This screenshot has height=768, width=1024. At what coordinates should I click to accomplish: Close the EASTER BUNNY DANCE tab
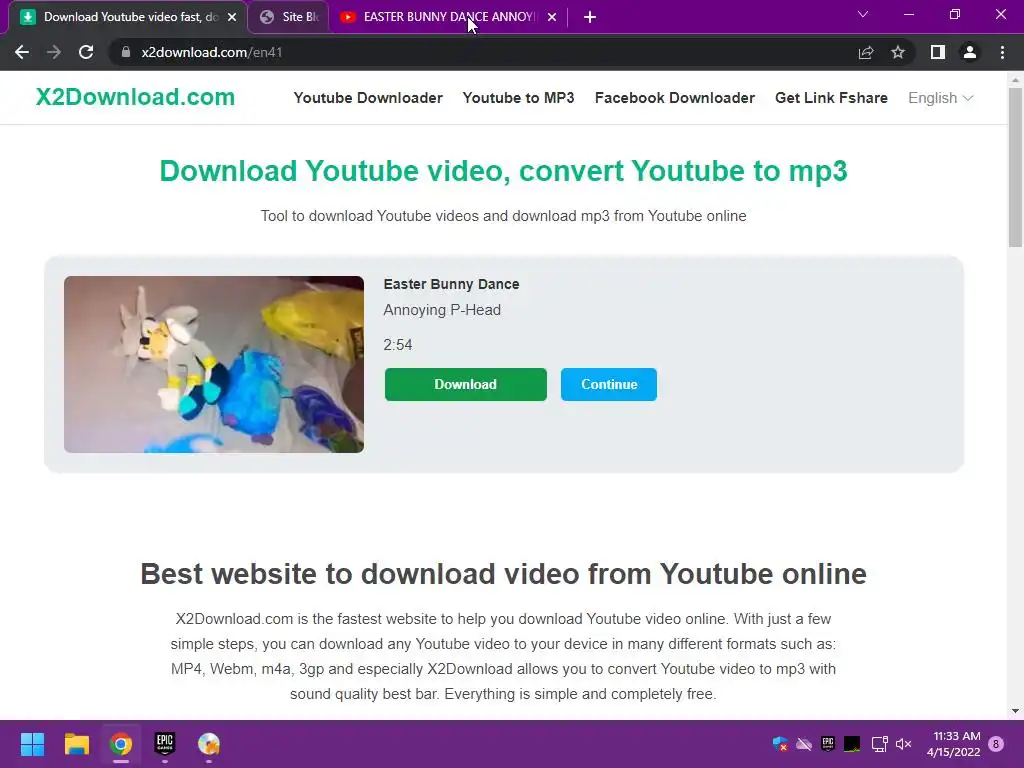(x=552, y=17)
